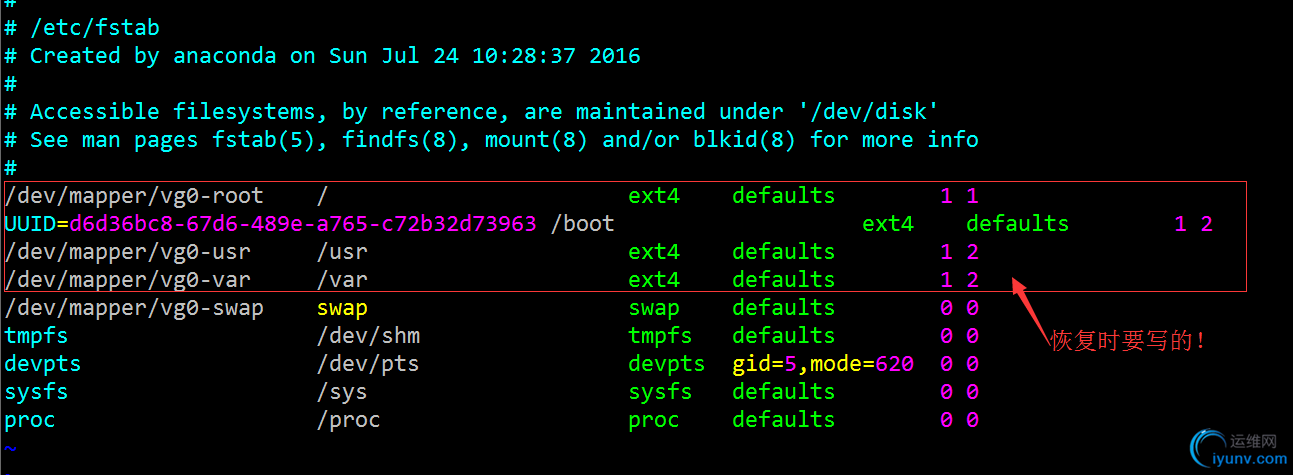Click the '0 0' values on vg0-swap row
Viewport: 1293px width, 475px height.
tap(959, 308)
